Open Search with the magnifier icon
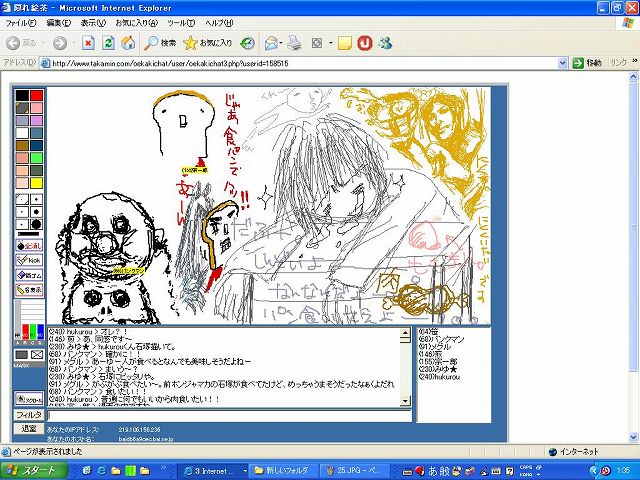 point(160,43)
